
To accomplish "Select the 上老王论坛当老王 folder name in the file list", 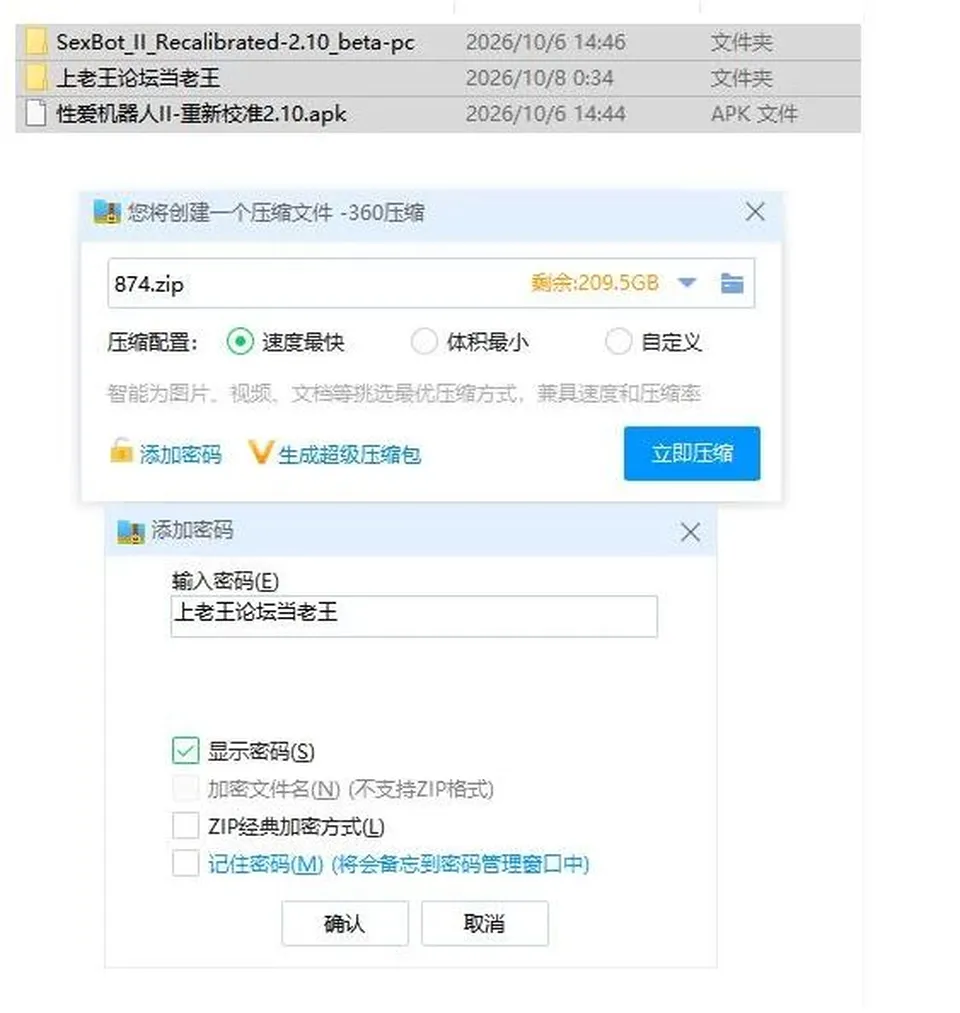I will pos(138,78).
